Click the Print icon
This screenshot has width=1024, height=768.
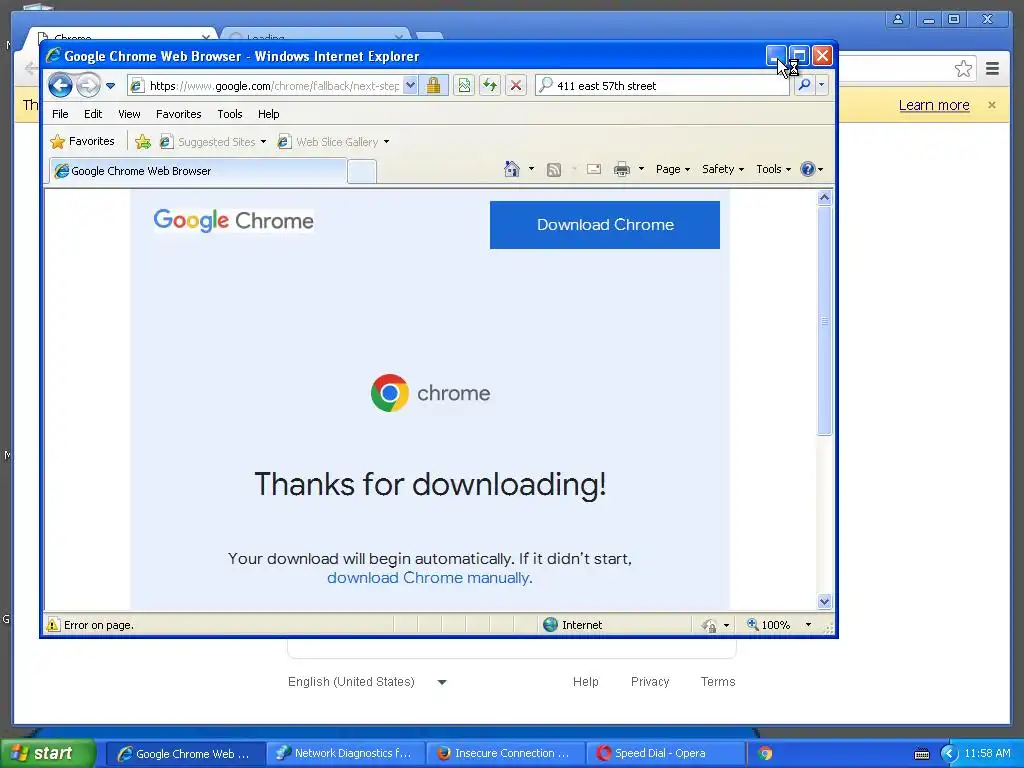622,170
